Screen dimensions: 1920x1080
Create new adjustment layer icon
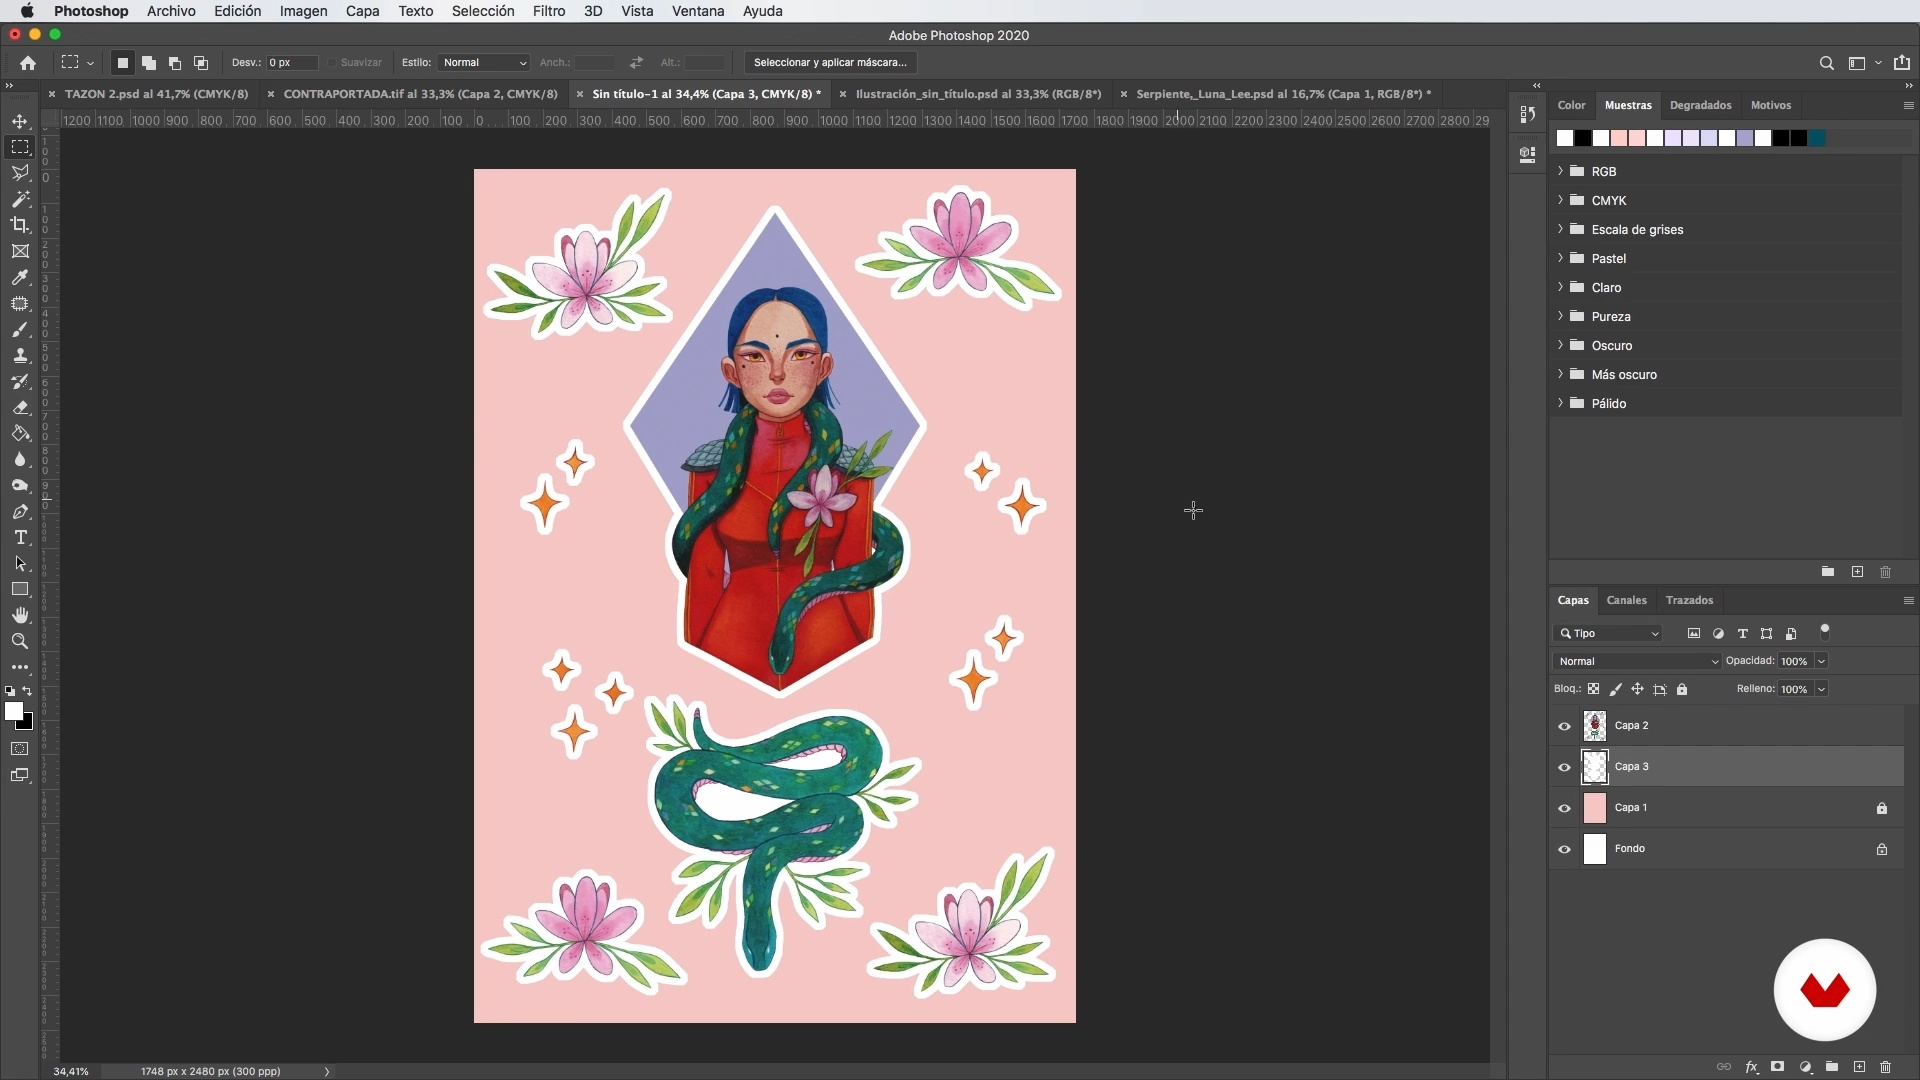(x=1806, y=1067)
